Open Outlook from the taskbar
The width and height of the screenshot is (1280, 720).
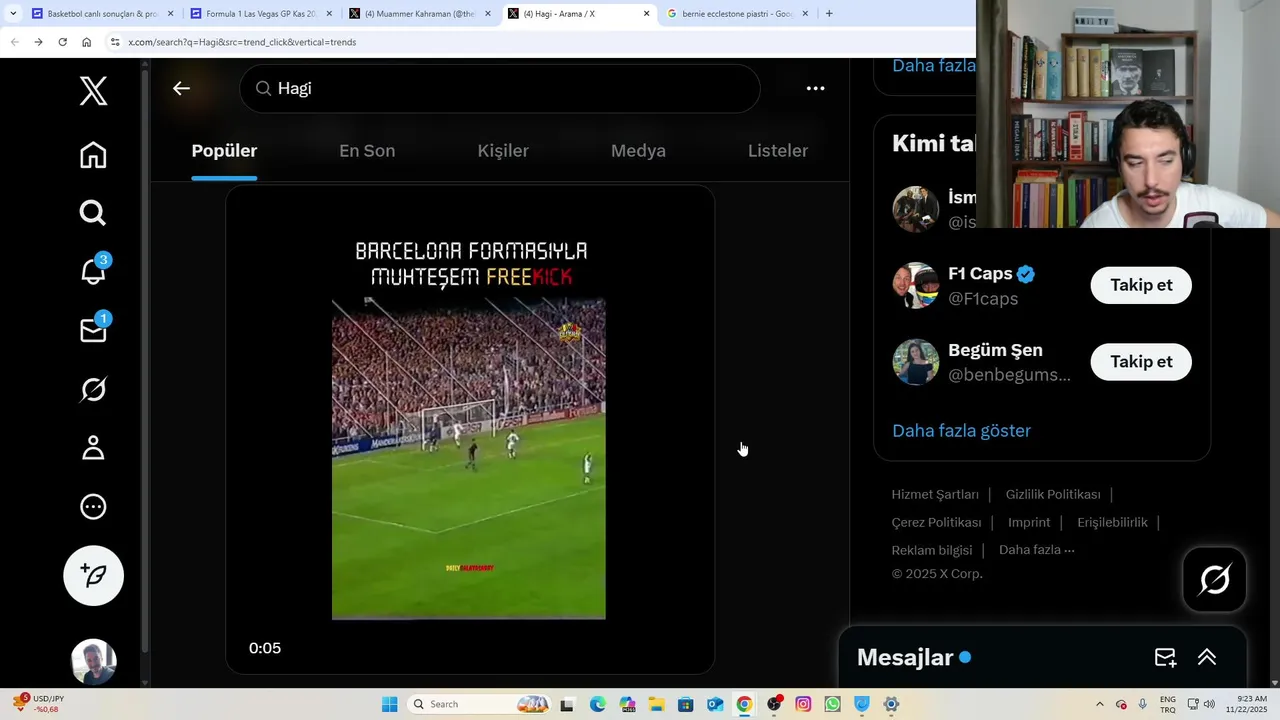tap(715, 704)
